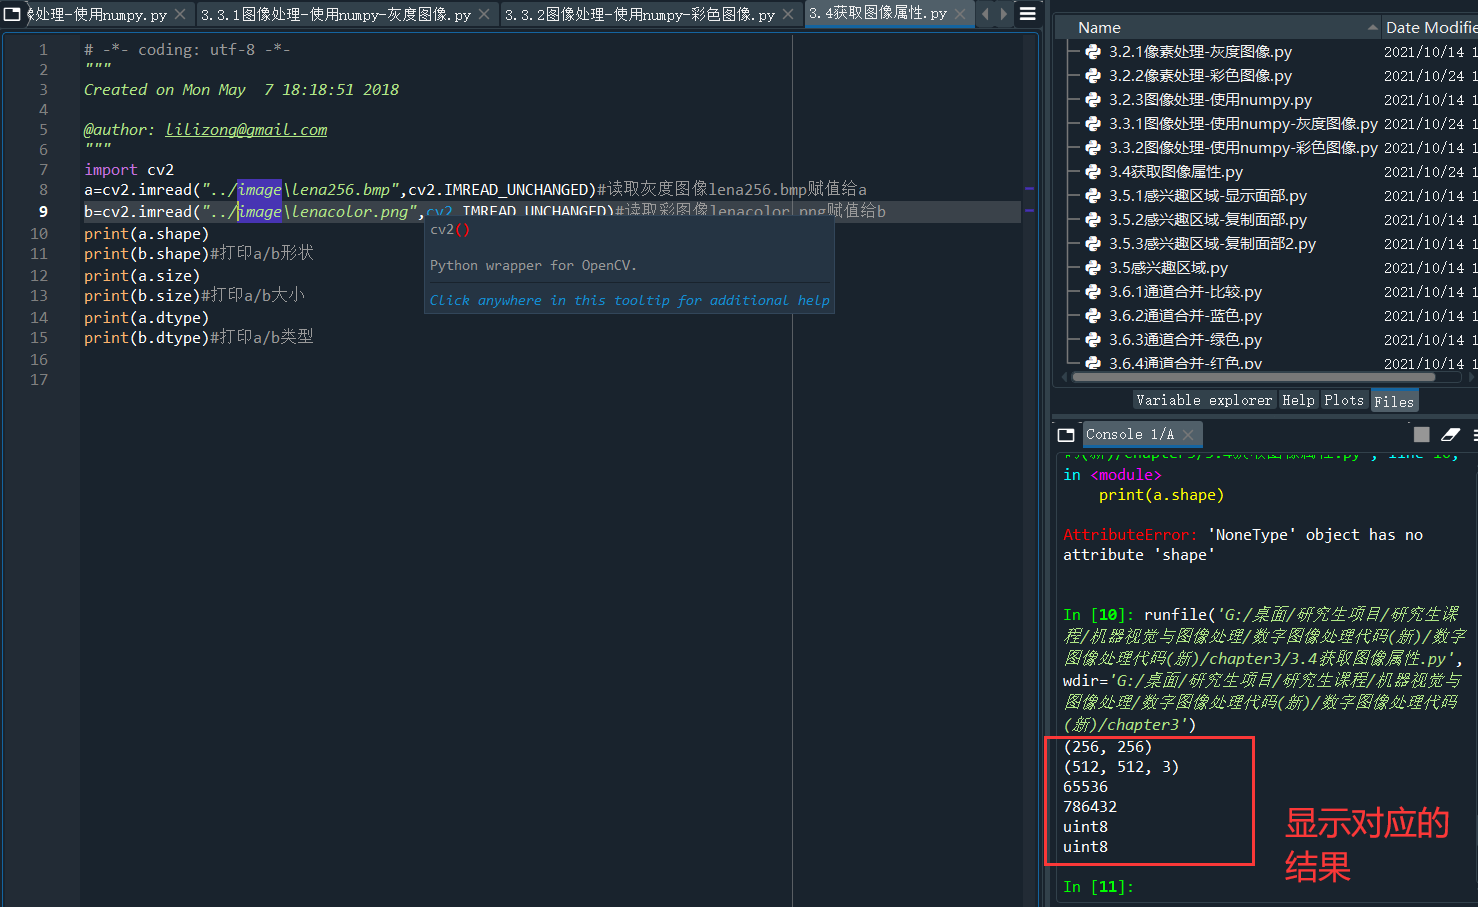This screenshot has width=1478, height=907.
Task: Click the Python file icon next to 3.2.1像素处理-灰度图像.py
Action: (x=1091, y=51)
